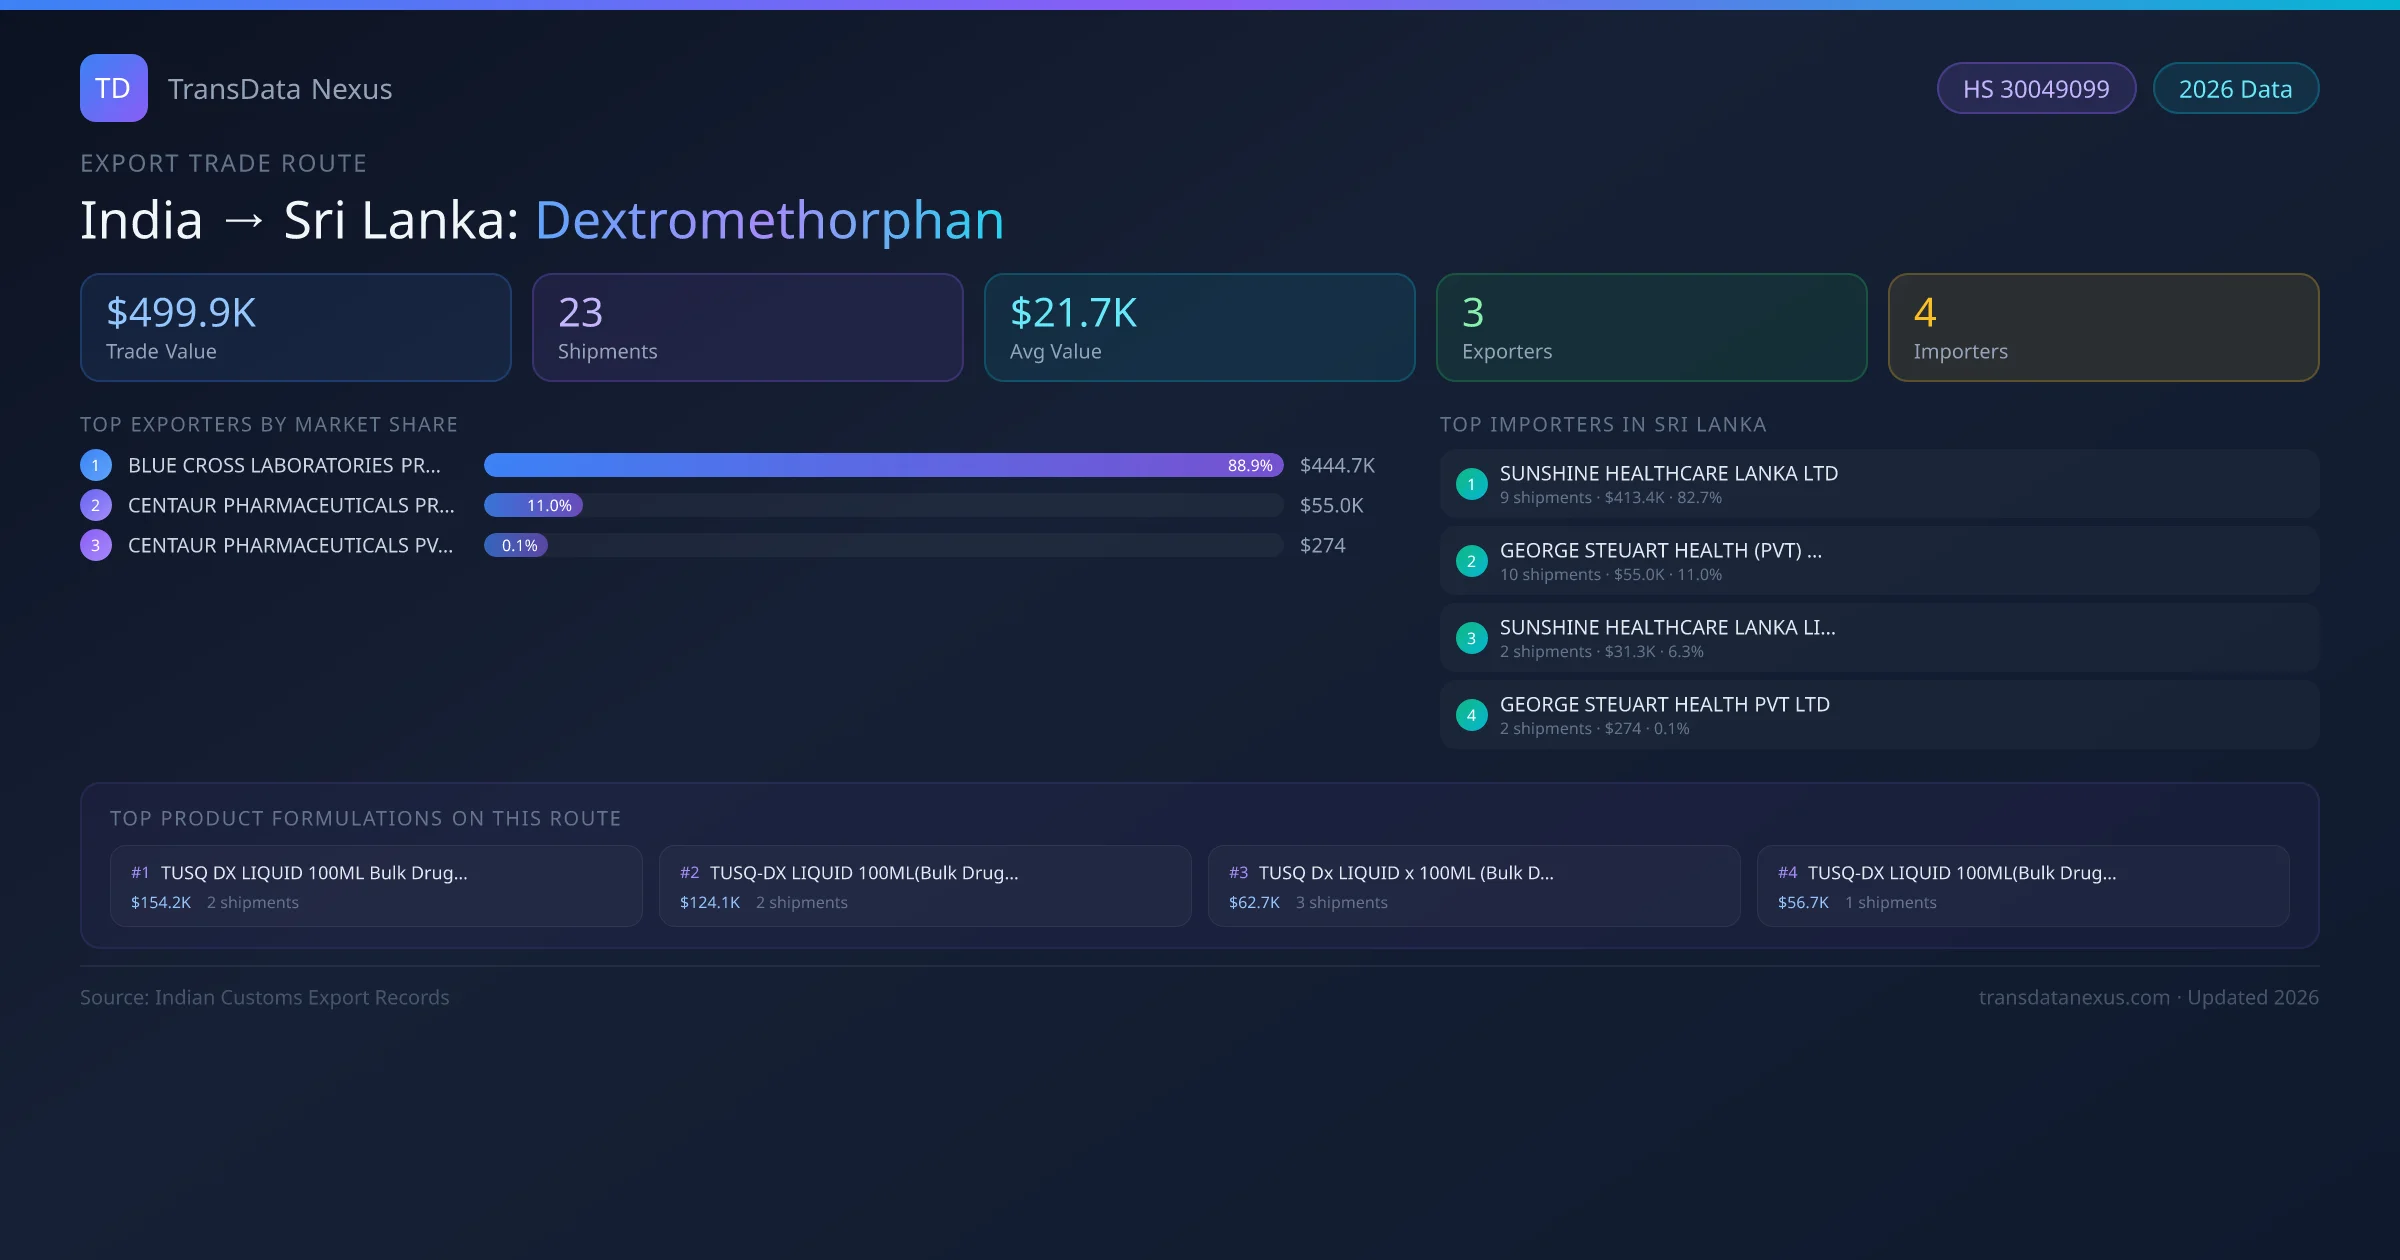The image size is (2400, 1260).
Task: Open #1 TUSQ DX LIQUID formulation card
Action: 376,886
